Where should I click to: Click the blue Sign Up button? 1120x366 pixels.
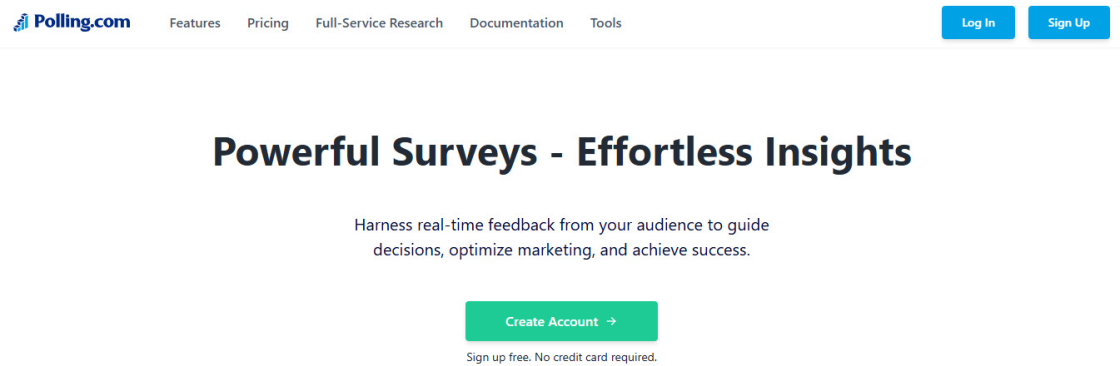pos(1069,22)
